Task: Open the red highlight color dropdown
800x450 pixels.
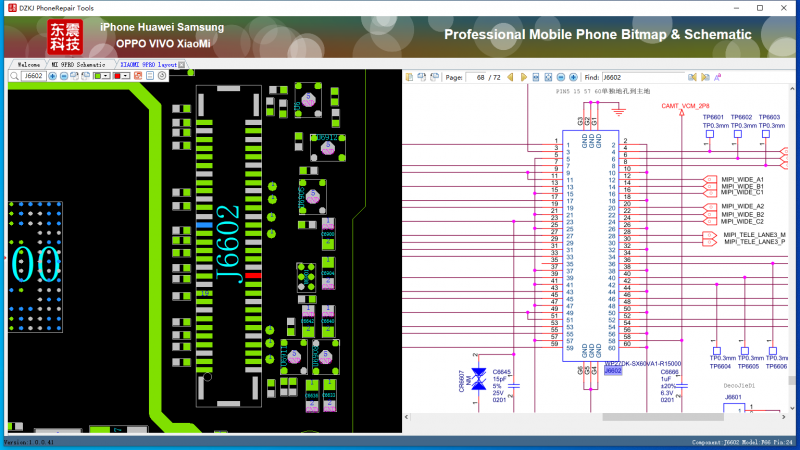Action: (x=126, y=76)
